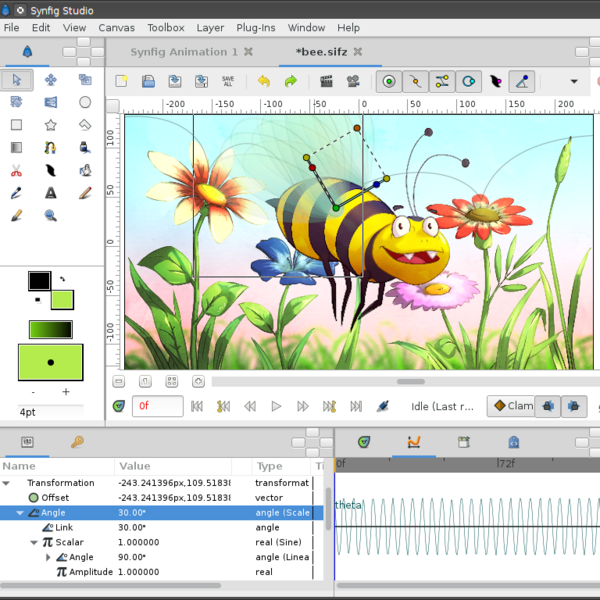The width and height of the screenshot is (600, 600).
Task: Lock future keyframe toggle
Action: 574,406
